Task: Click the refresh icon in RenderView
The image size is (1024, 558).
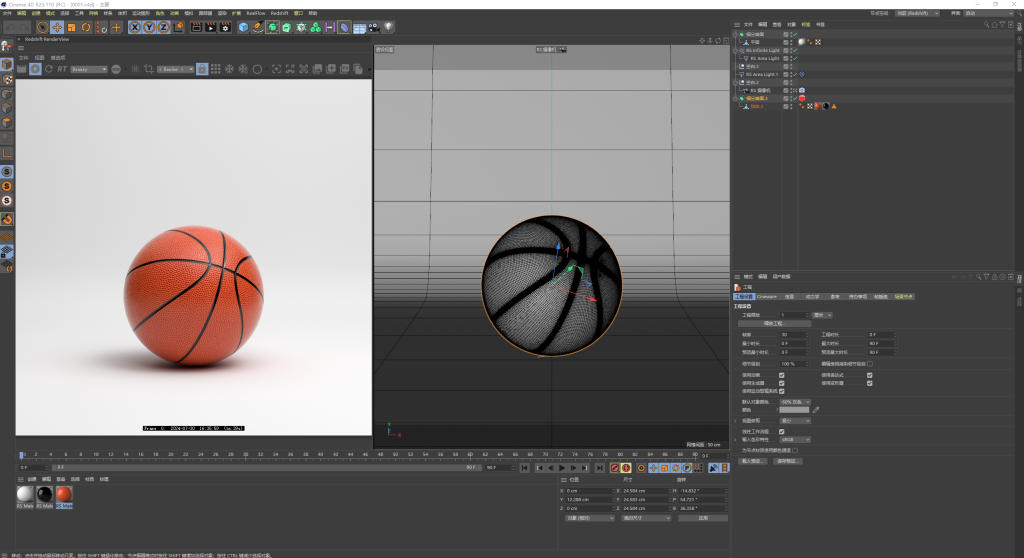Action: (x=48, y=69)
